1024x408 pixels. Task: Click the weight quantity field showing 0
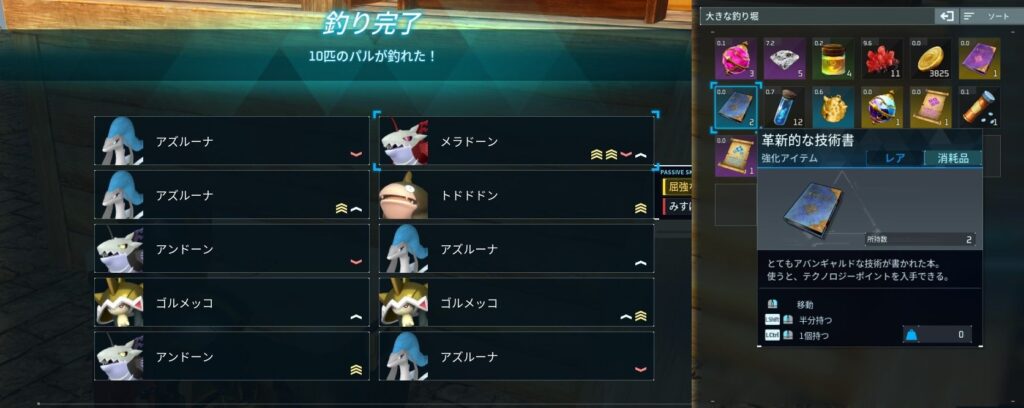[936, 334]
